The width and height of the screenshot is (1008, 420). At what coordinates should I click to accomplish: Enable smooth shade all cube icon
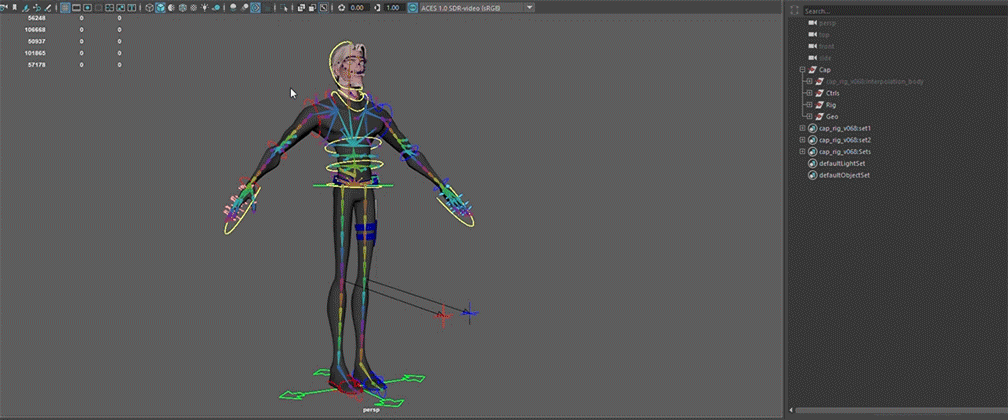click(160, 7)
